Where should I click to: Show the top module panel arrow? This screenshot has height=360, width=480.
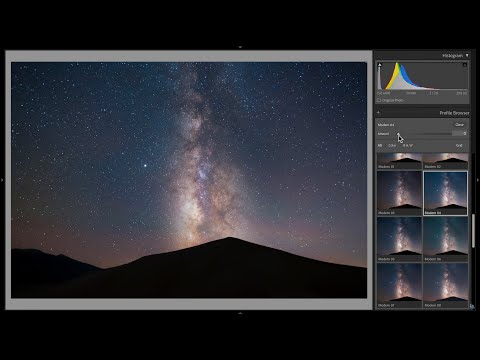(240, 47)
